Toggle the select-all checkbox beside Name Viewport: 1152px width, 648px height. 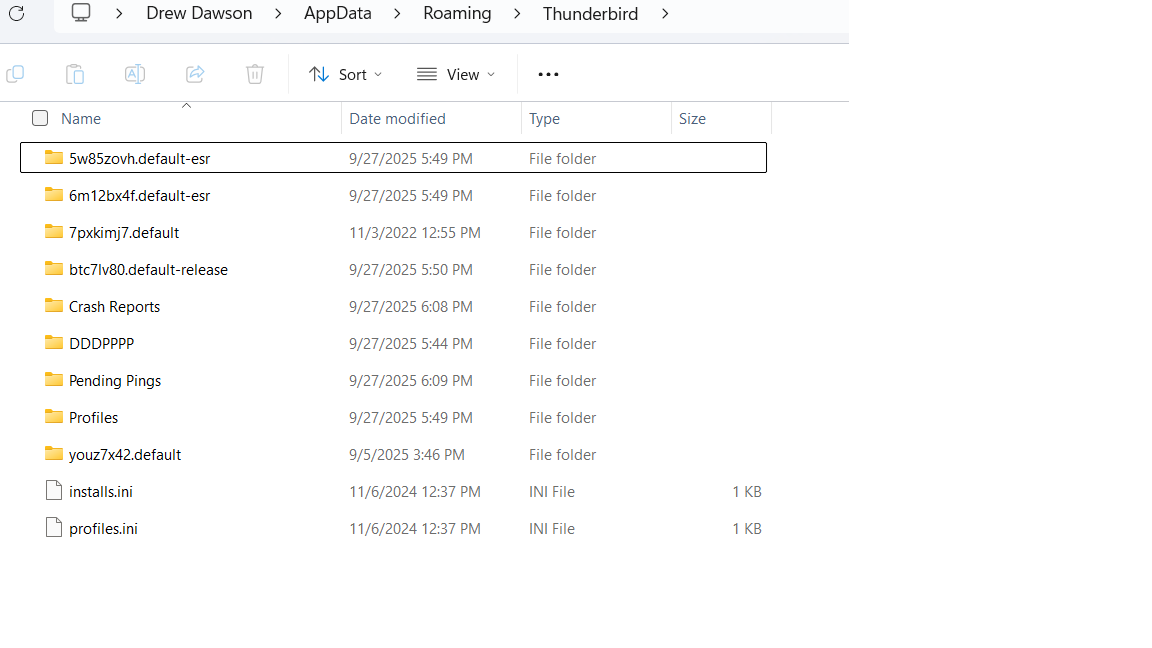tap(40, 118)
